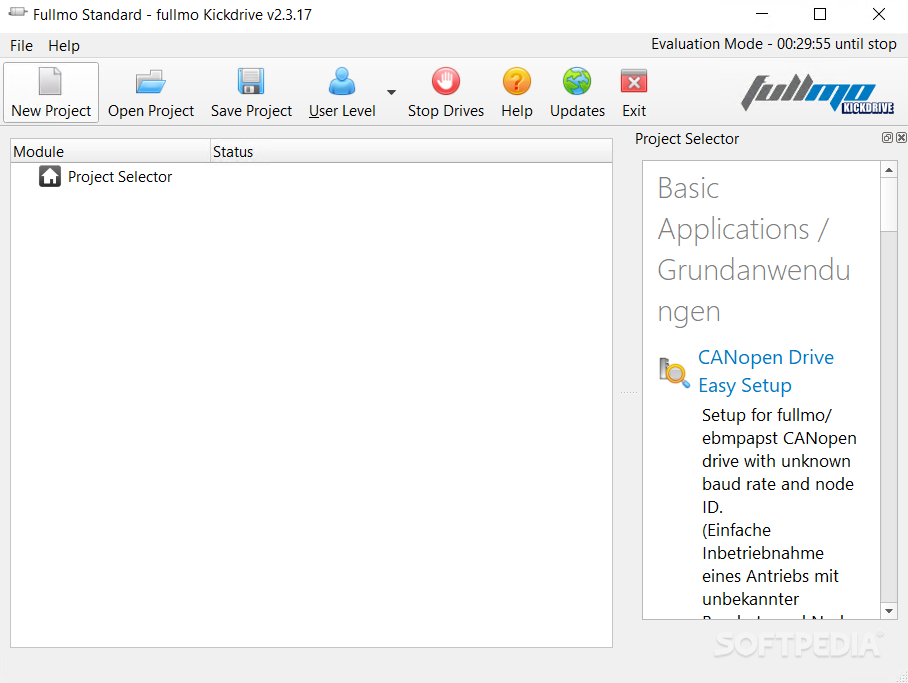Select the Project Selector tree row text

[120, 177]
